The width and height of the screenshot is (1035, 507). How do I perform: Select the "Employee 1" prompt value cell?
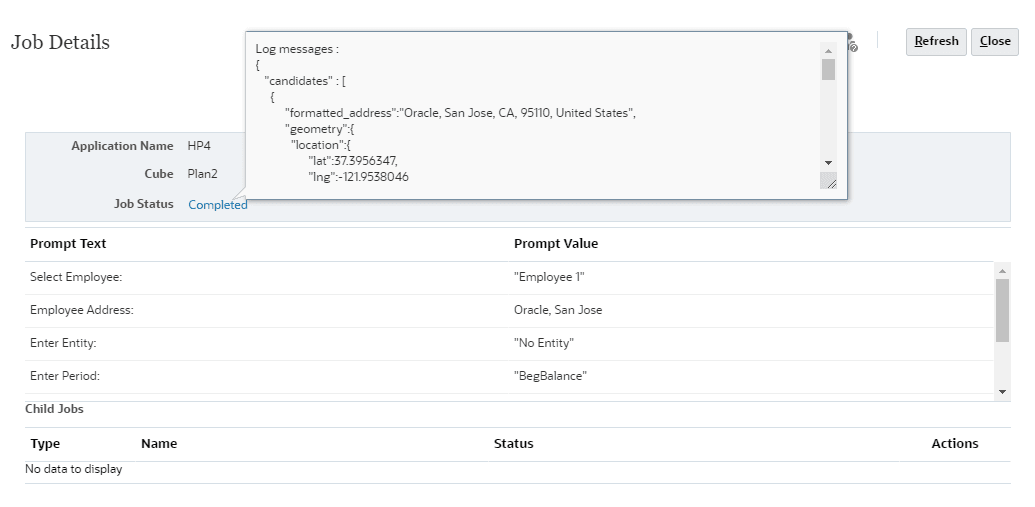click(548, 277)
